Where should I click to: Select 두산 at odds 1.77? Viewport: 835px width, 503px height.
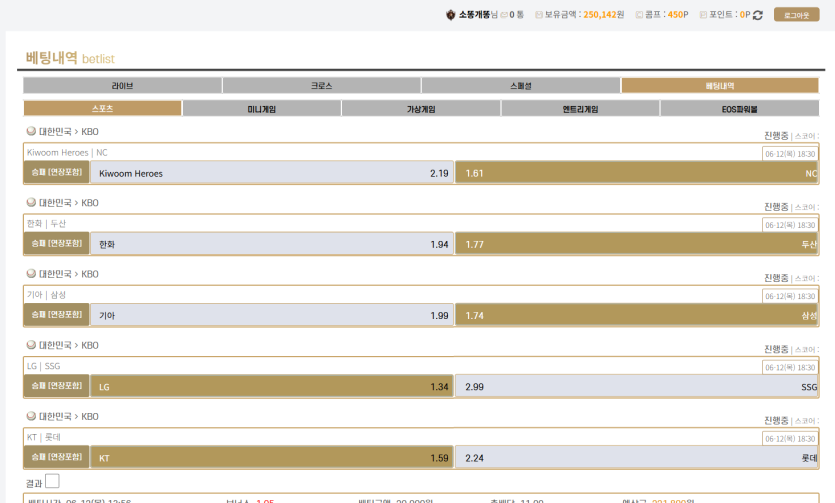point(637,244)
